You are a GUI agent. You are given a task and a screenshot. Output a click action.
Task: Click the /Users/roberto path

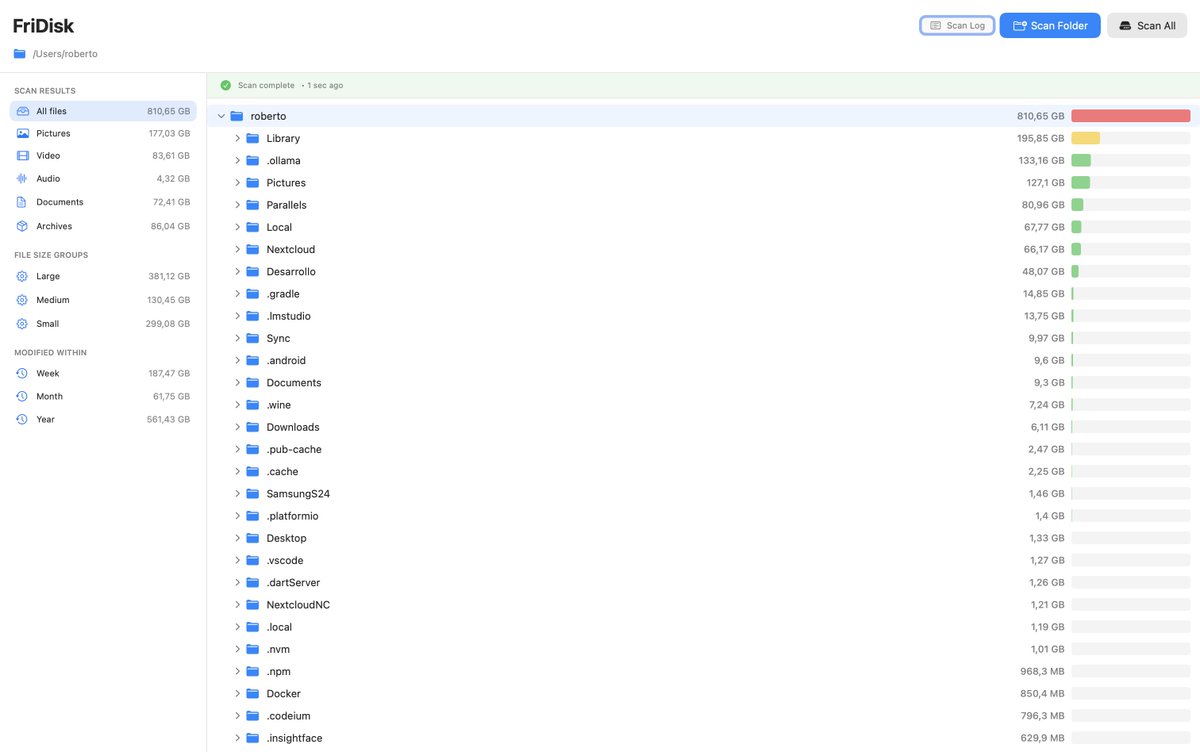(x=65, y=54)
